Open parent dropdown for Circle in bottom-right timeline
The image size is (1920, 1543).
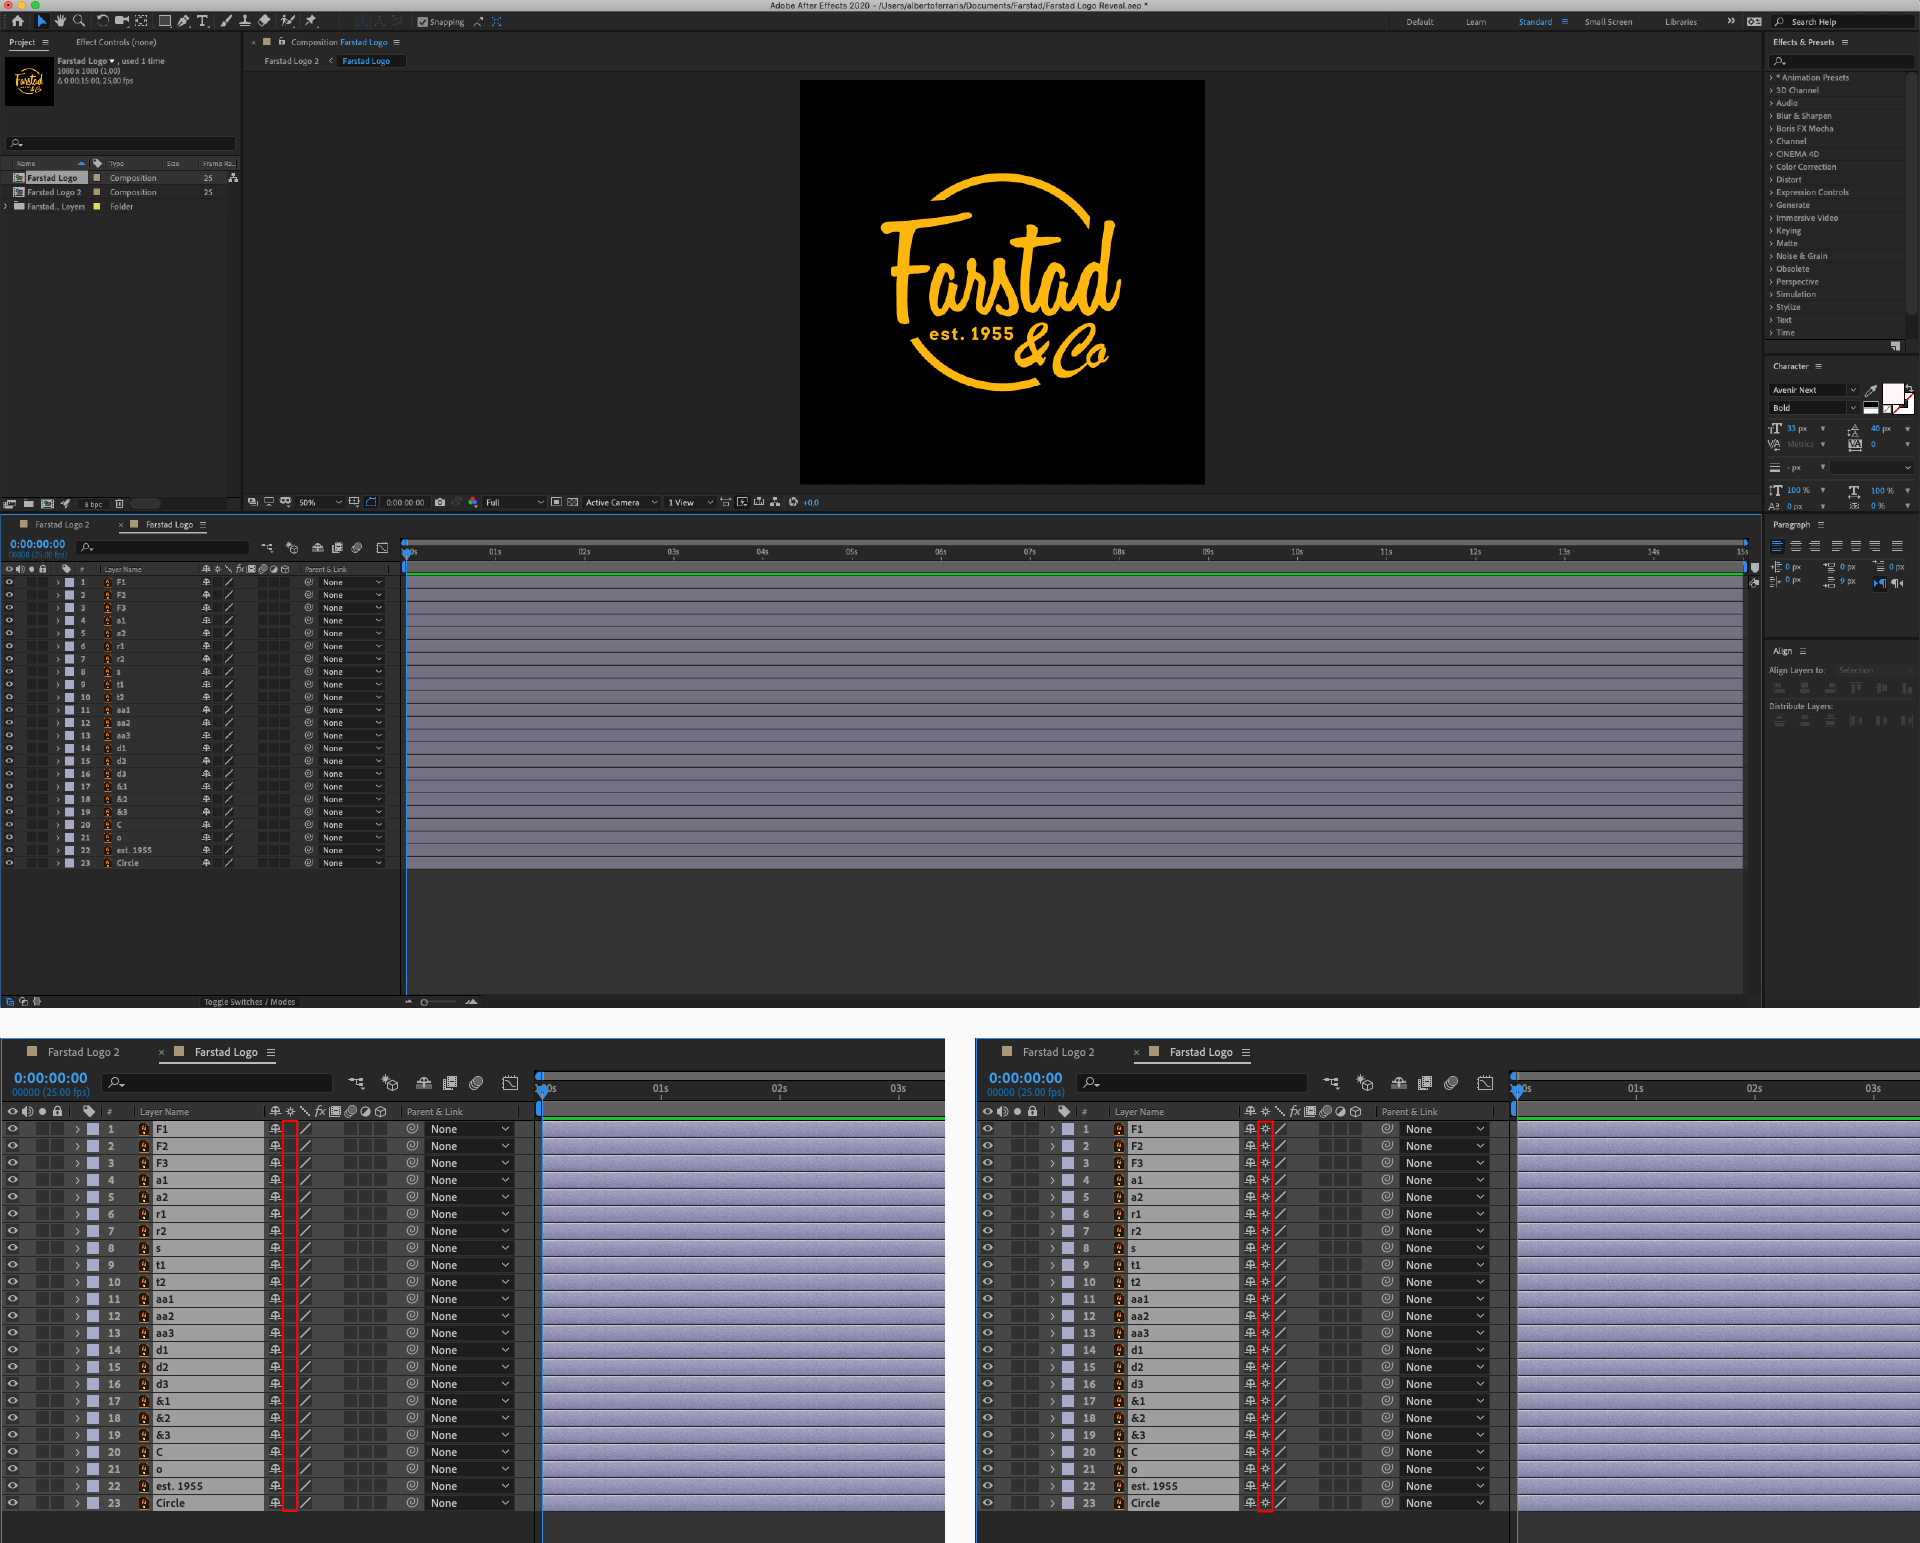coord(1445,1503)
